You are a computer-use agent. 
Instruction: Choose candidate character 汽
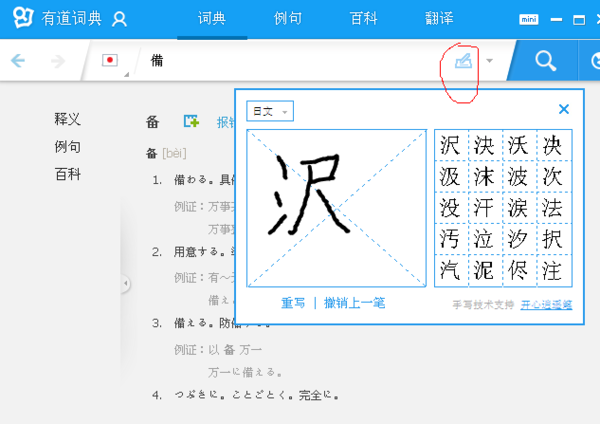click(x=450, y=271)
